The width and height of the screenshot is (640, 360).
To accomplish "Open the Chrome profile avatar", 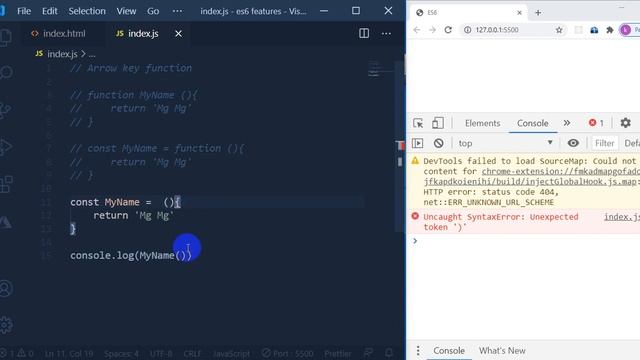I will point(625,30).
